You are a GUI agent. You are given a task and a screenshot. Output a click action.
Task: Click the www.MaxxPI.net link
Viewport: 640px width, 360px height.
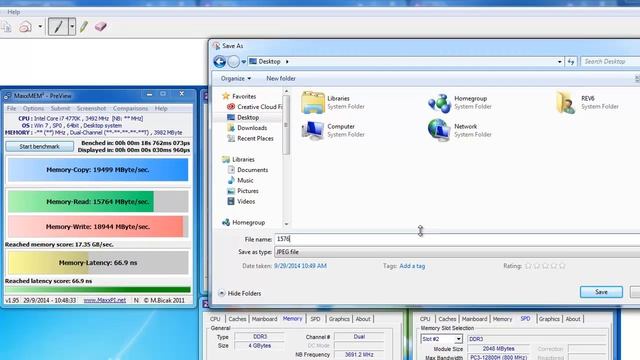coord(104,300)
